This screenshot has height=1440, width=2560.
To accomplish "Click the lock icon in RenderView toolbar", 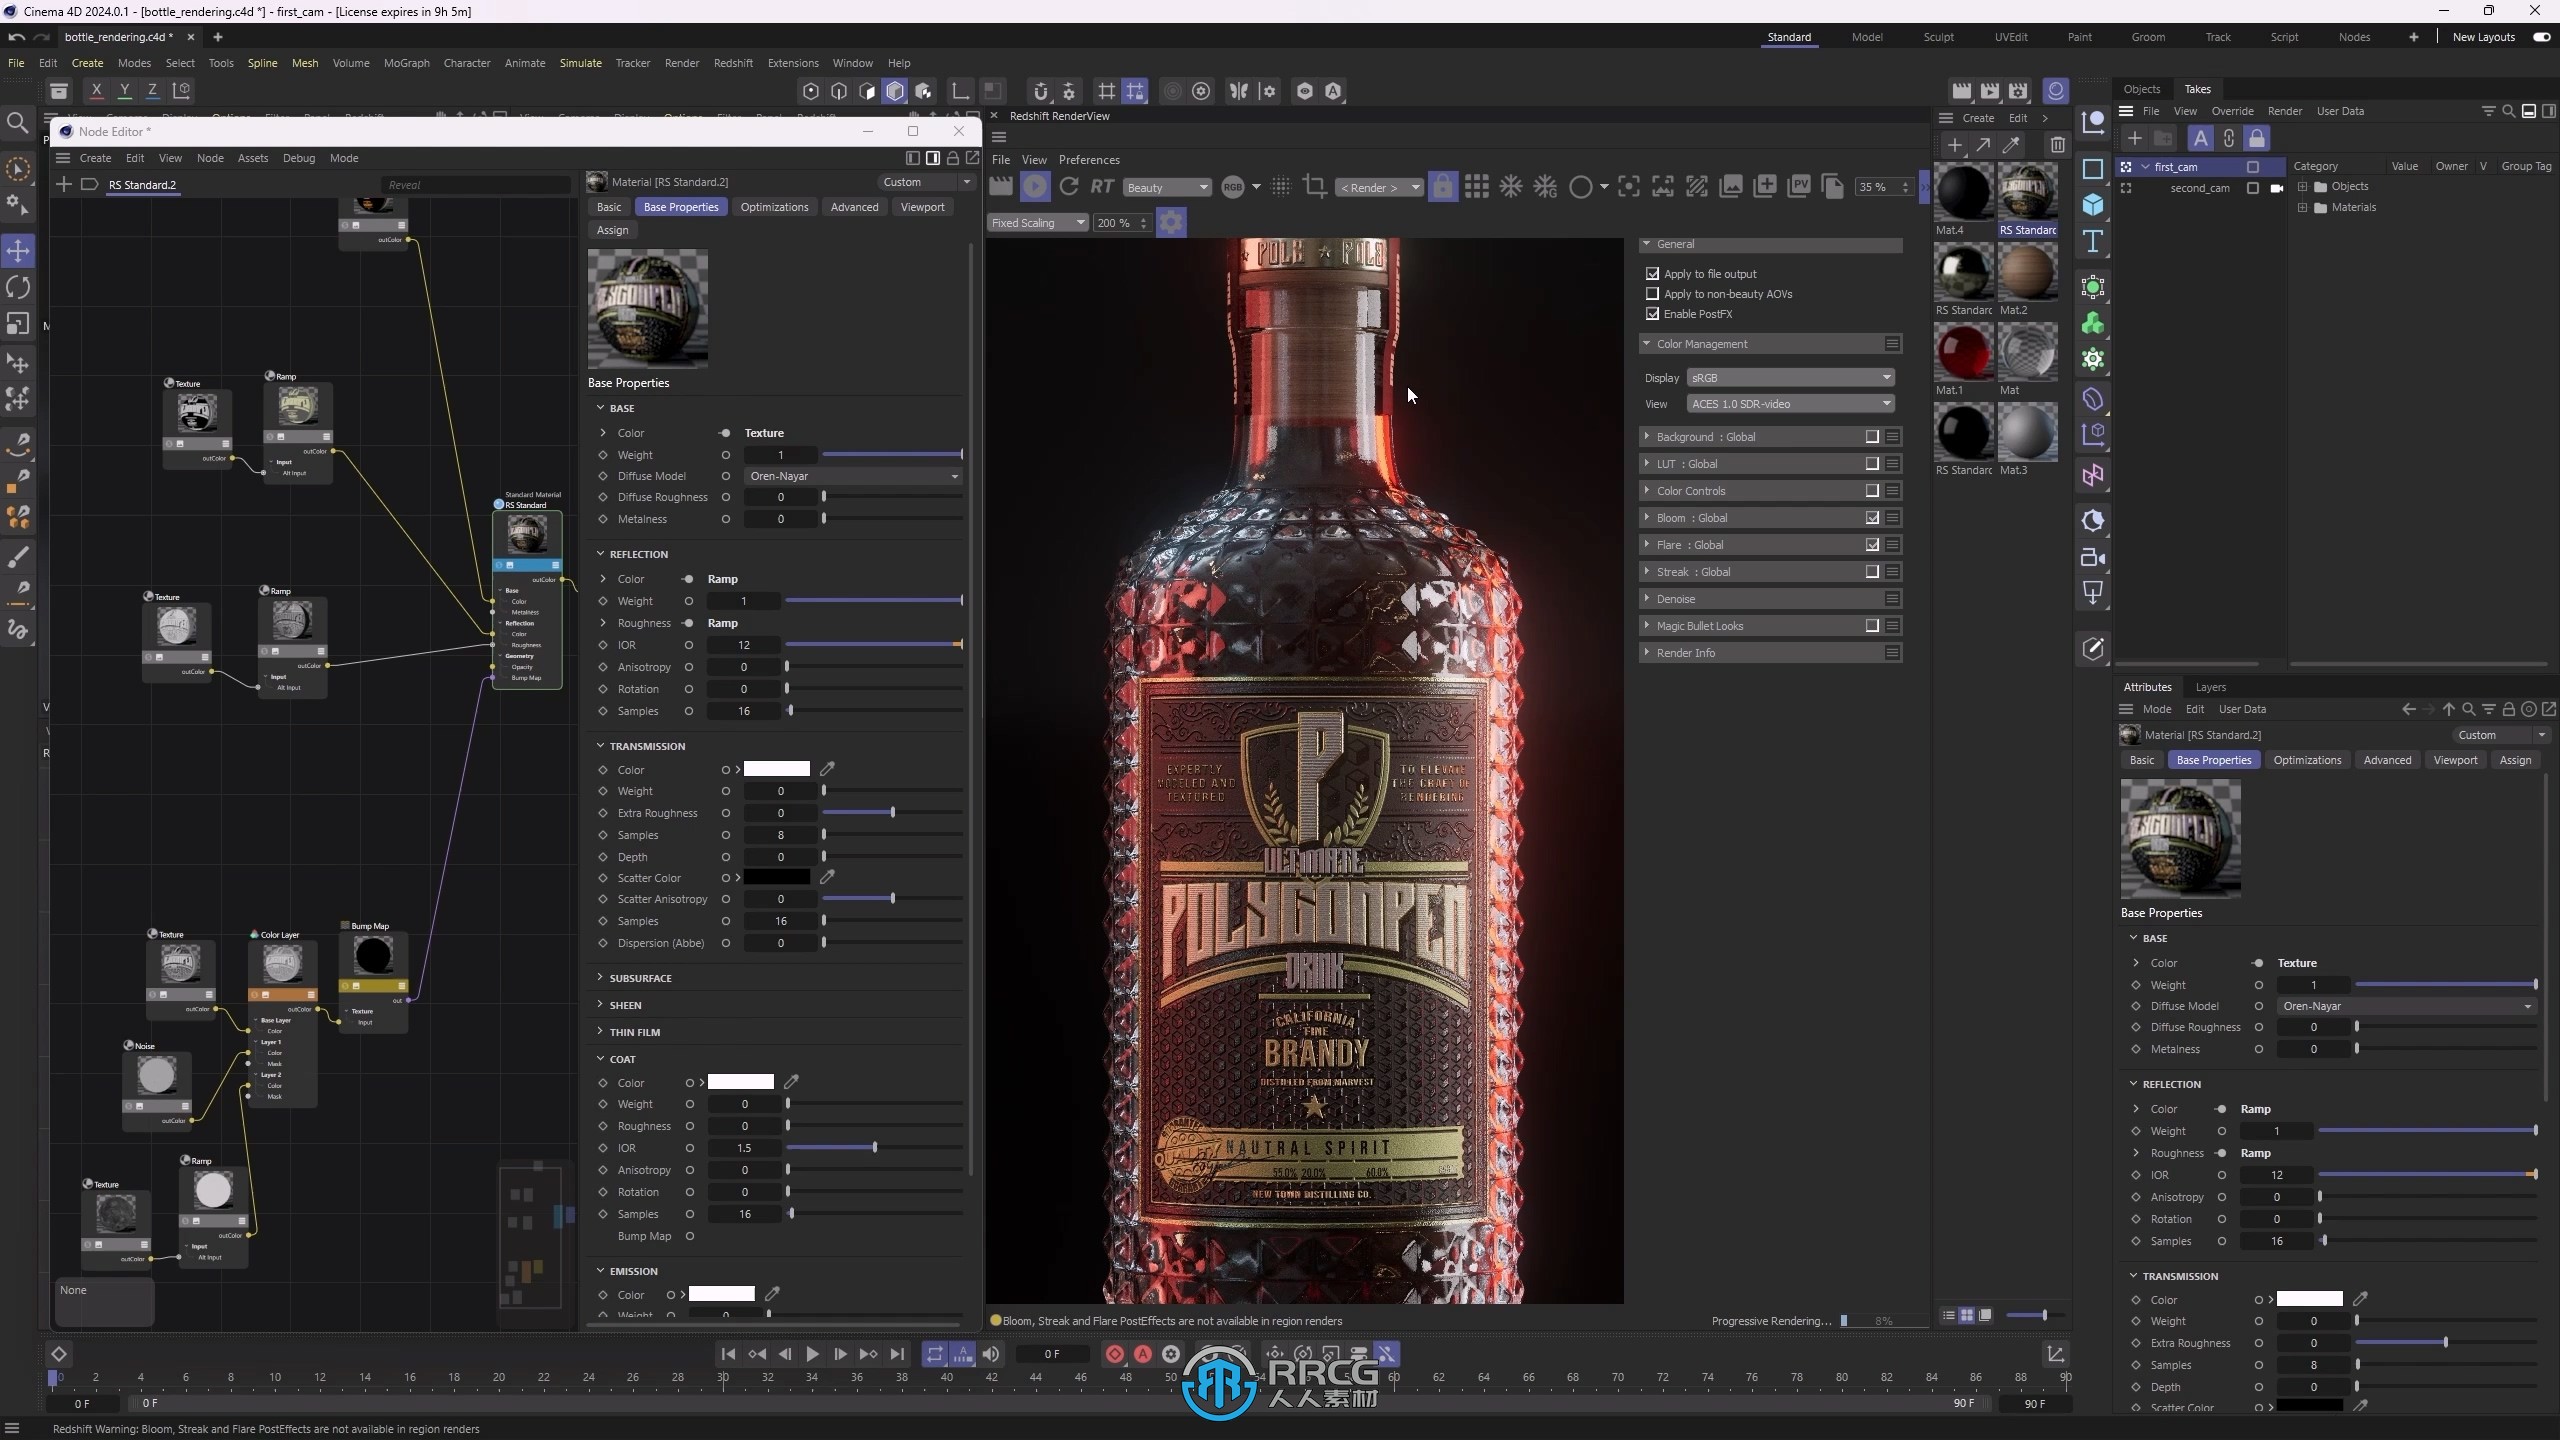I will click(x=1442, y=186).
